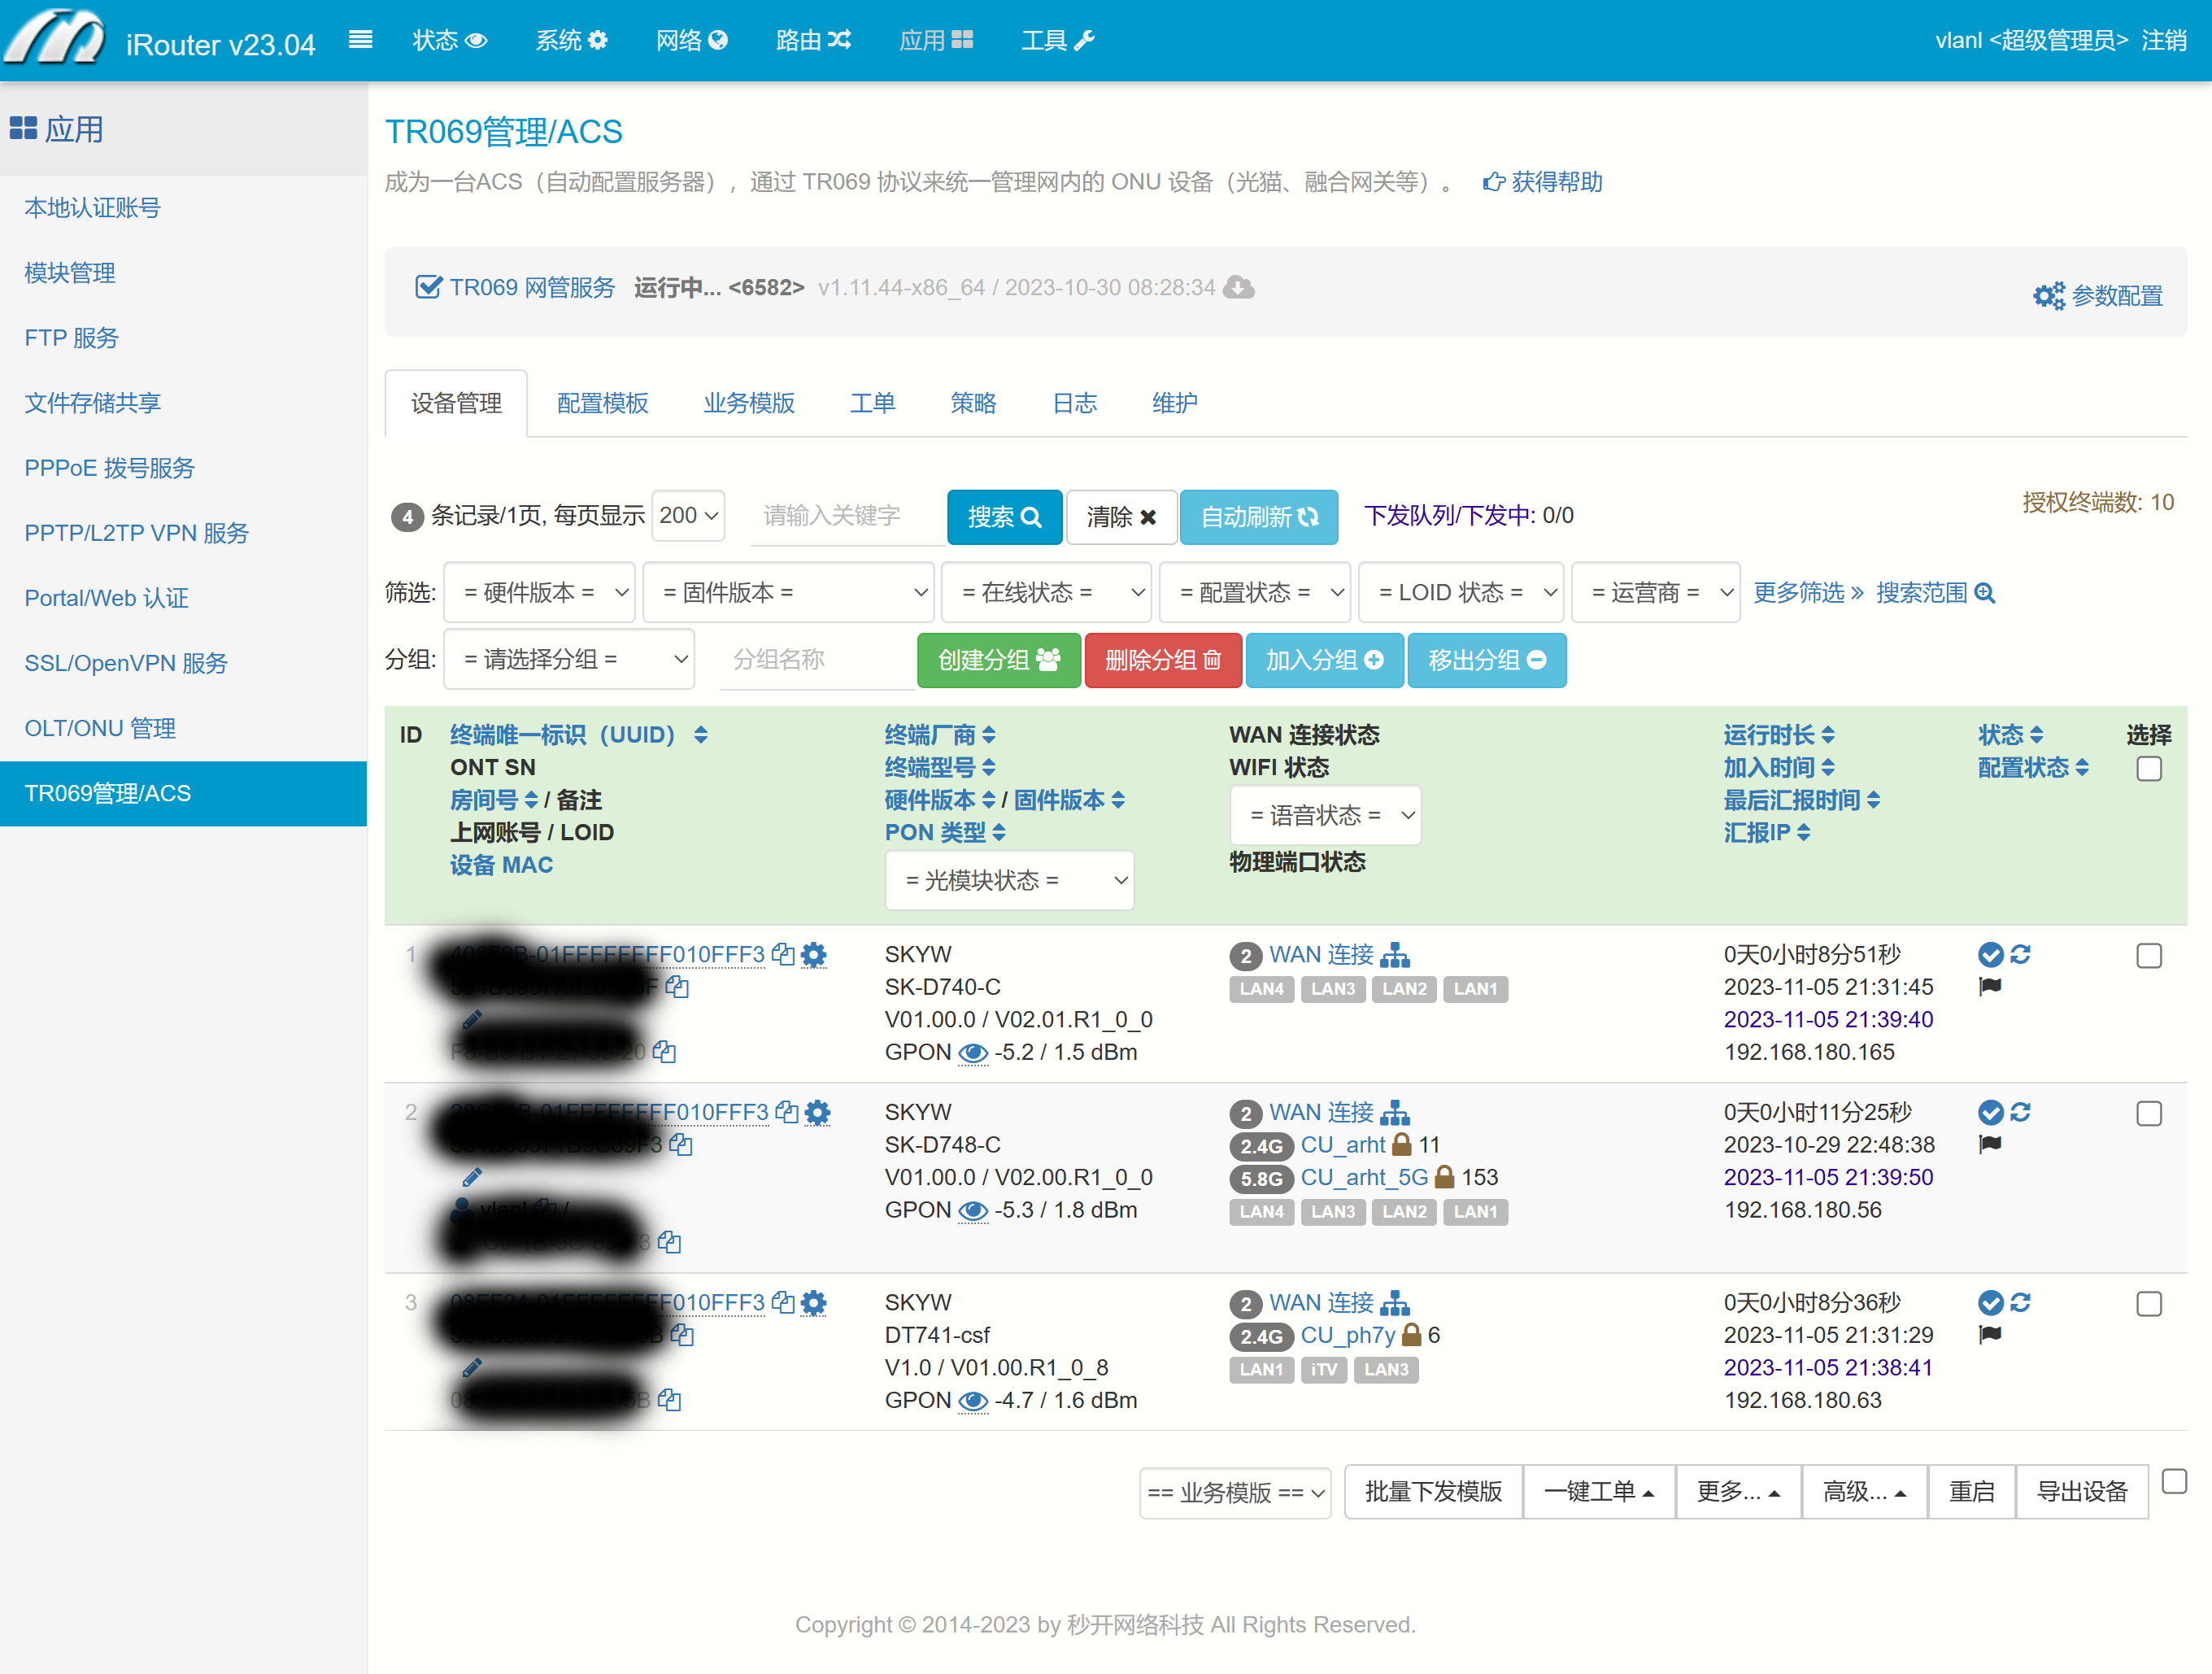Click the 分组名称 input field

(x=817, y=660)
